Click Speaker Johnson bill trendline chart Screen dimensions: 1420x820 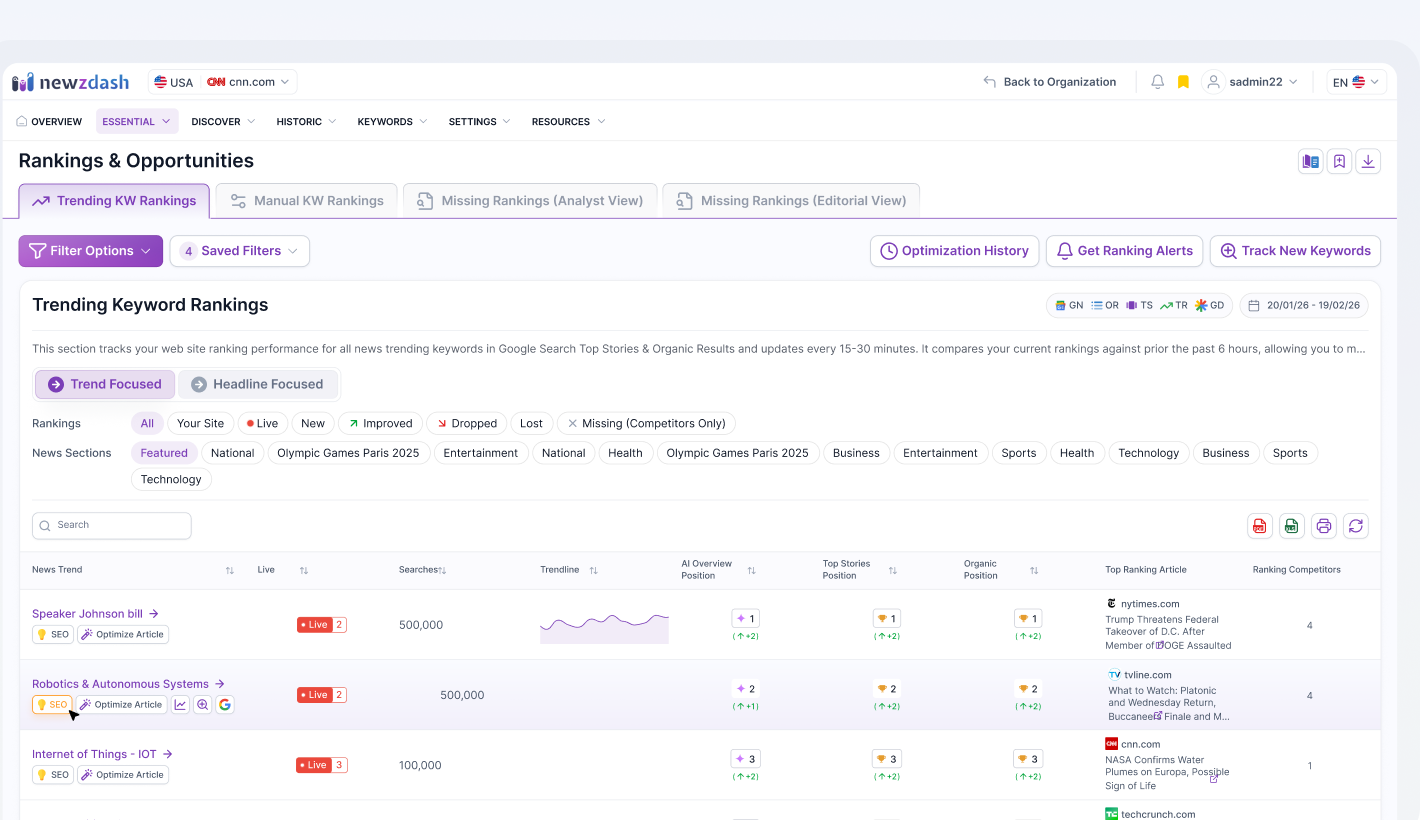pyautogui.click(x=604, y=628)
